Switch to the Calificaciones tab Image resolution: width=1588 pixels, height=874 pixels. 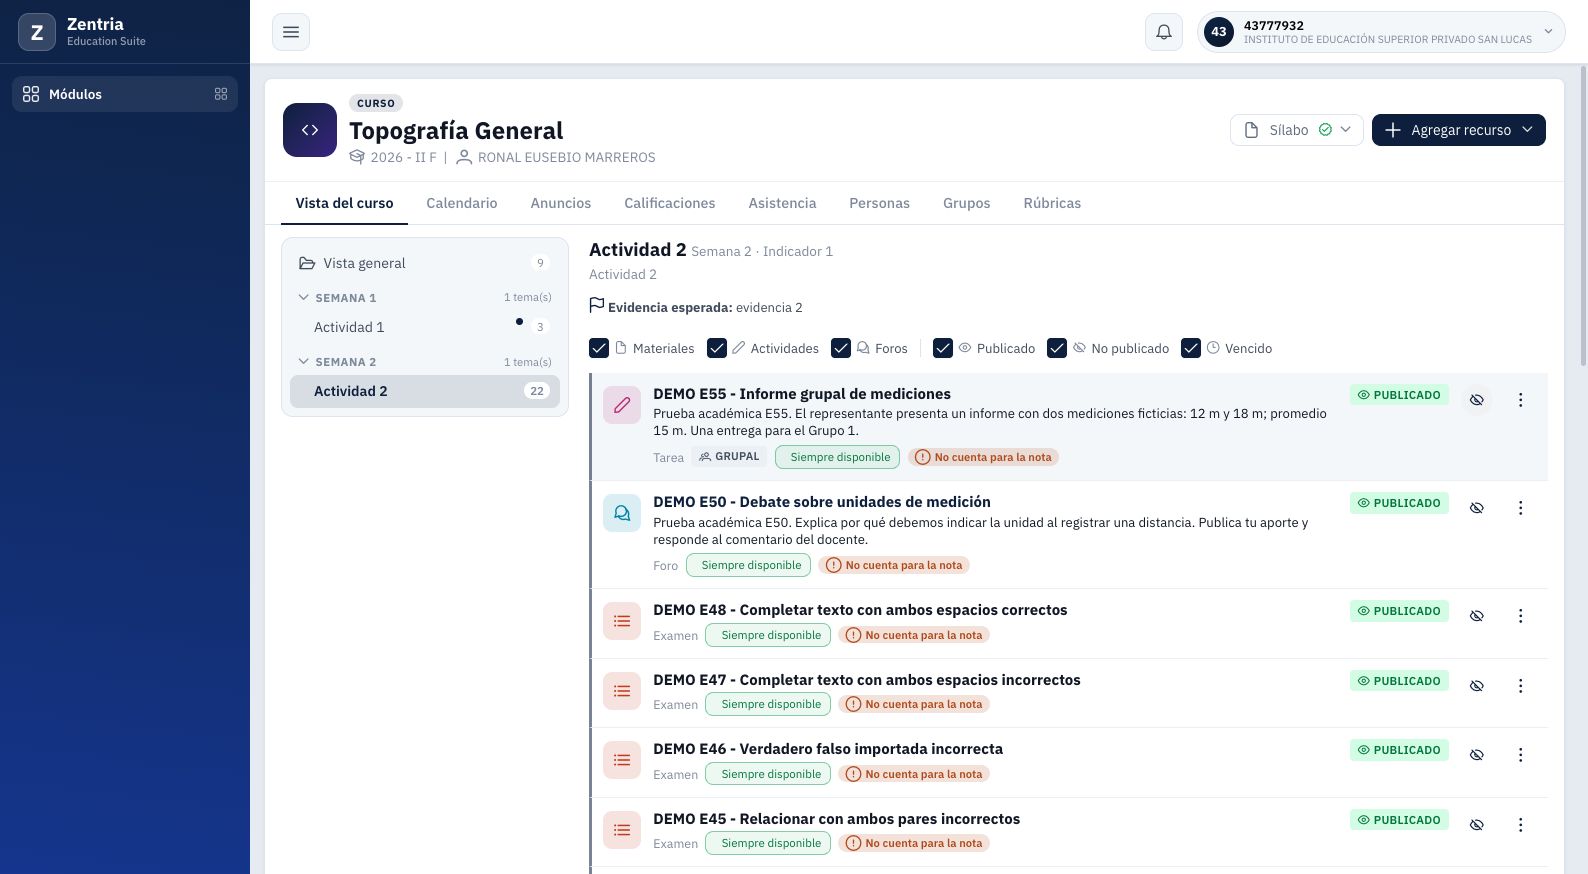tap(670, 203)
